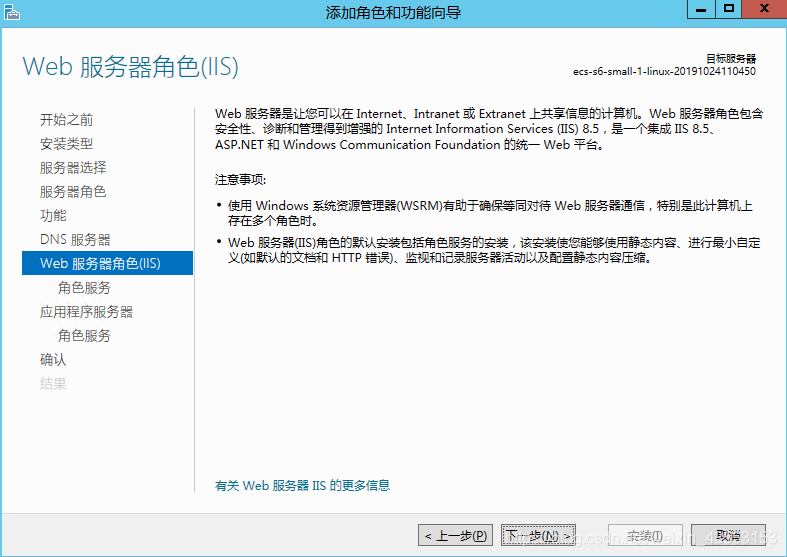Open link 有关 Web 服务器 IIS 的更多信息
The width and height of the screenshot is (787, 557).
302,486
